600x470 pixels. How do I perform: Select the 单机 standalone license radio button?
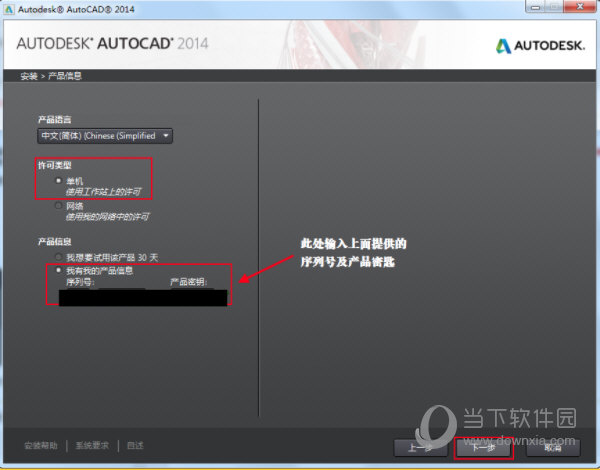pyautogui.click(x=59, y=180)
